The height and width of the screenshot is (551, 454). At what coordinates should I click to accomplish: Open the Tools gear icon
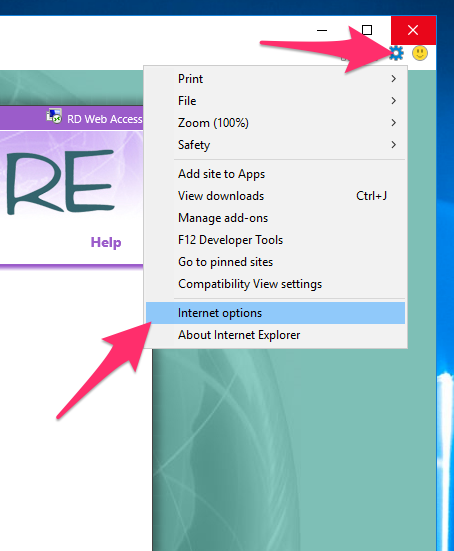(396, 53)
